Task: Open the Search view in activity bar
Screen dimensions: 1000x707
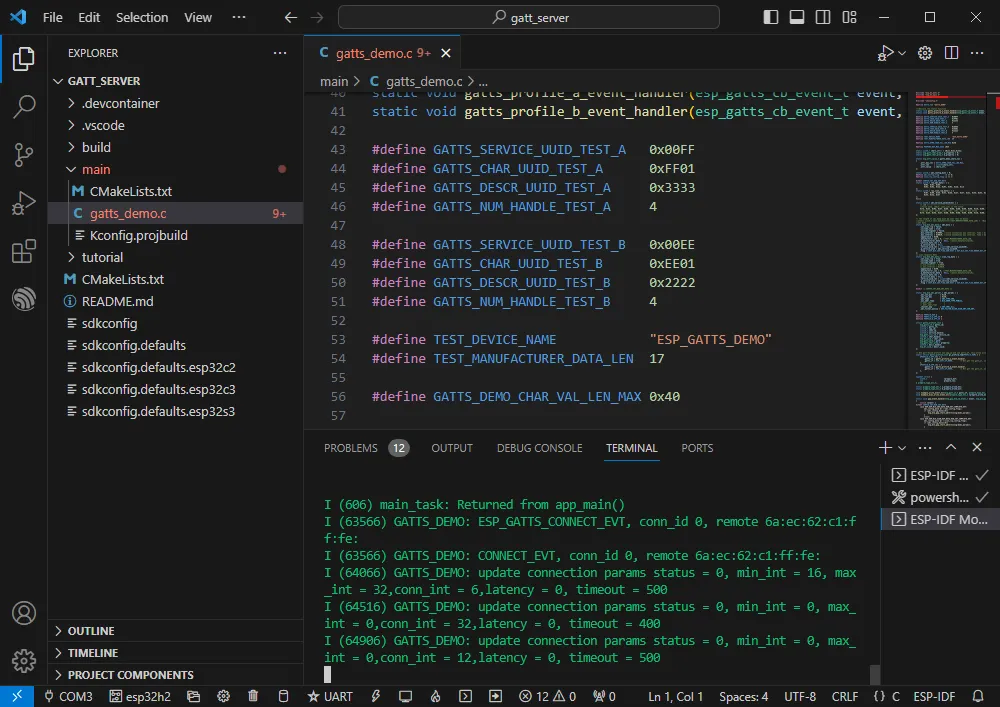Action: [24, 106]
